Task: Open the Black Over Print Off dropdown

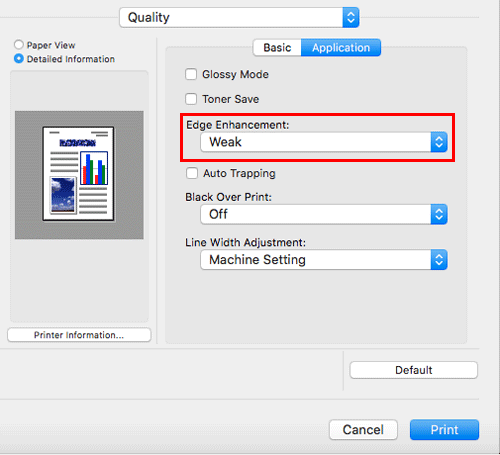Action: (x=324, y=214)
